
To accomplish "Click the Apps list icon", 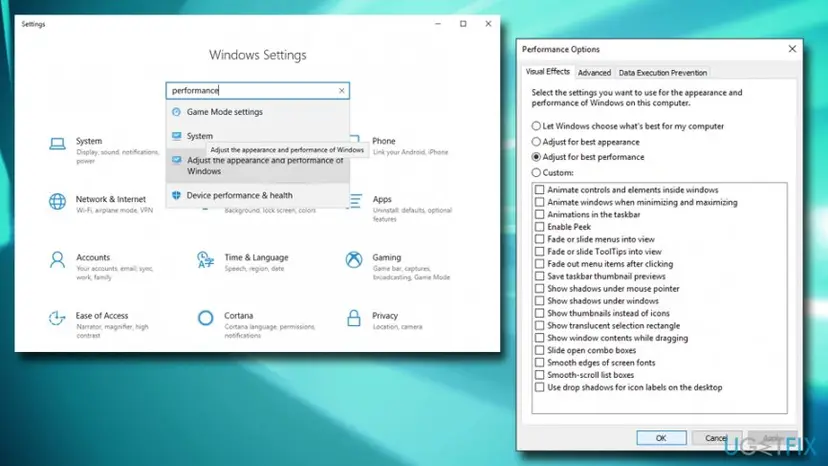I will tap(355, 201).
